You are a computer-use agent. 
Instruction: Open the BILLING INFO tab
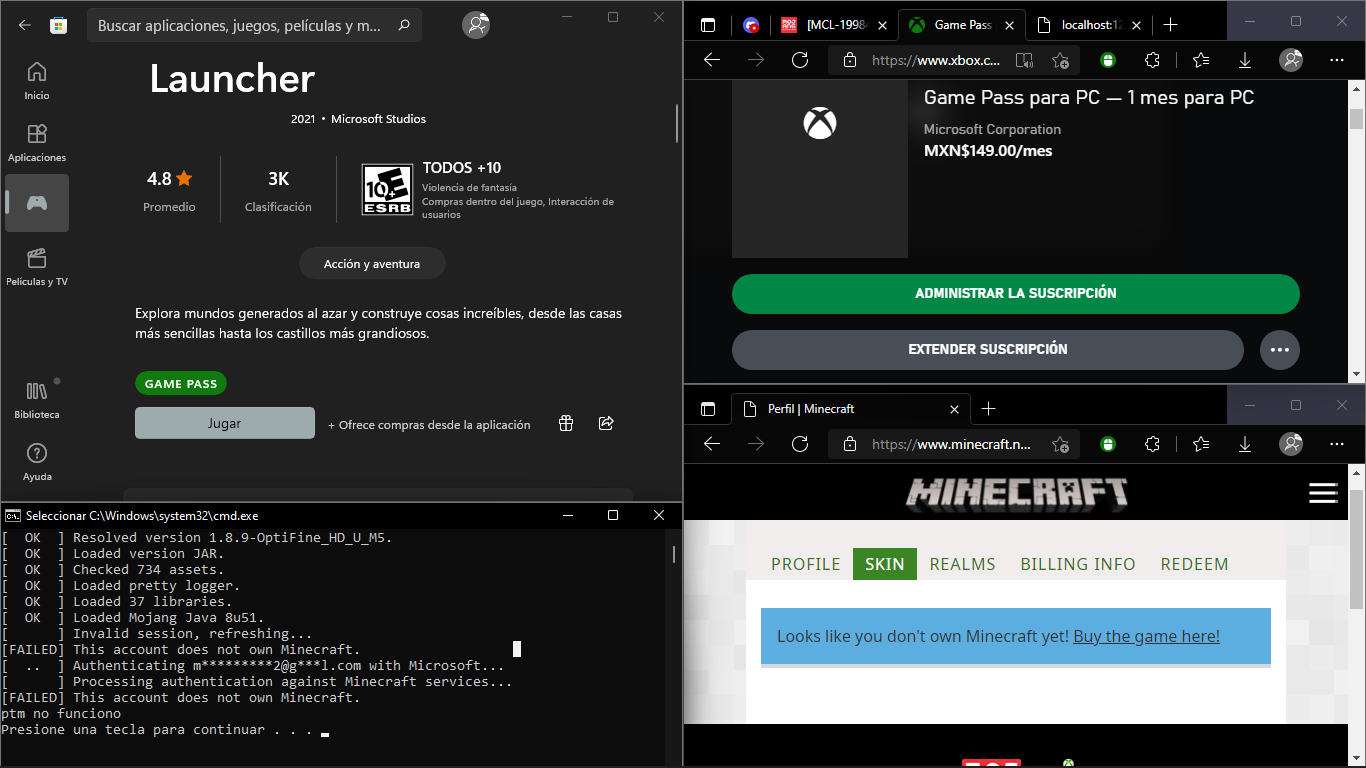[1078, 564]
